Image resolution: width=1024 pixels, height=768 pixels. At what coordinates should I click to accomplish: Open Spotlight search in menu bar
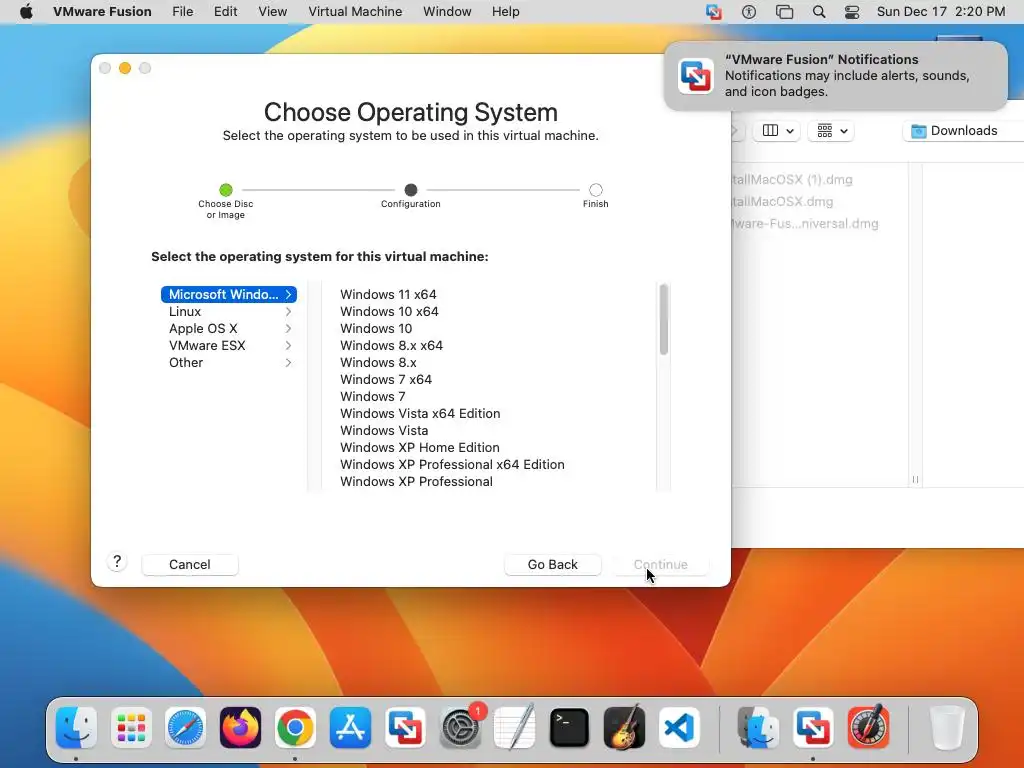819,12
